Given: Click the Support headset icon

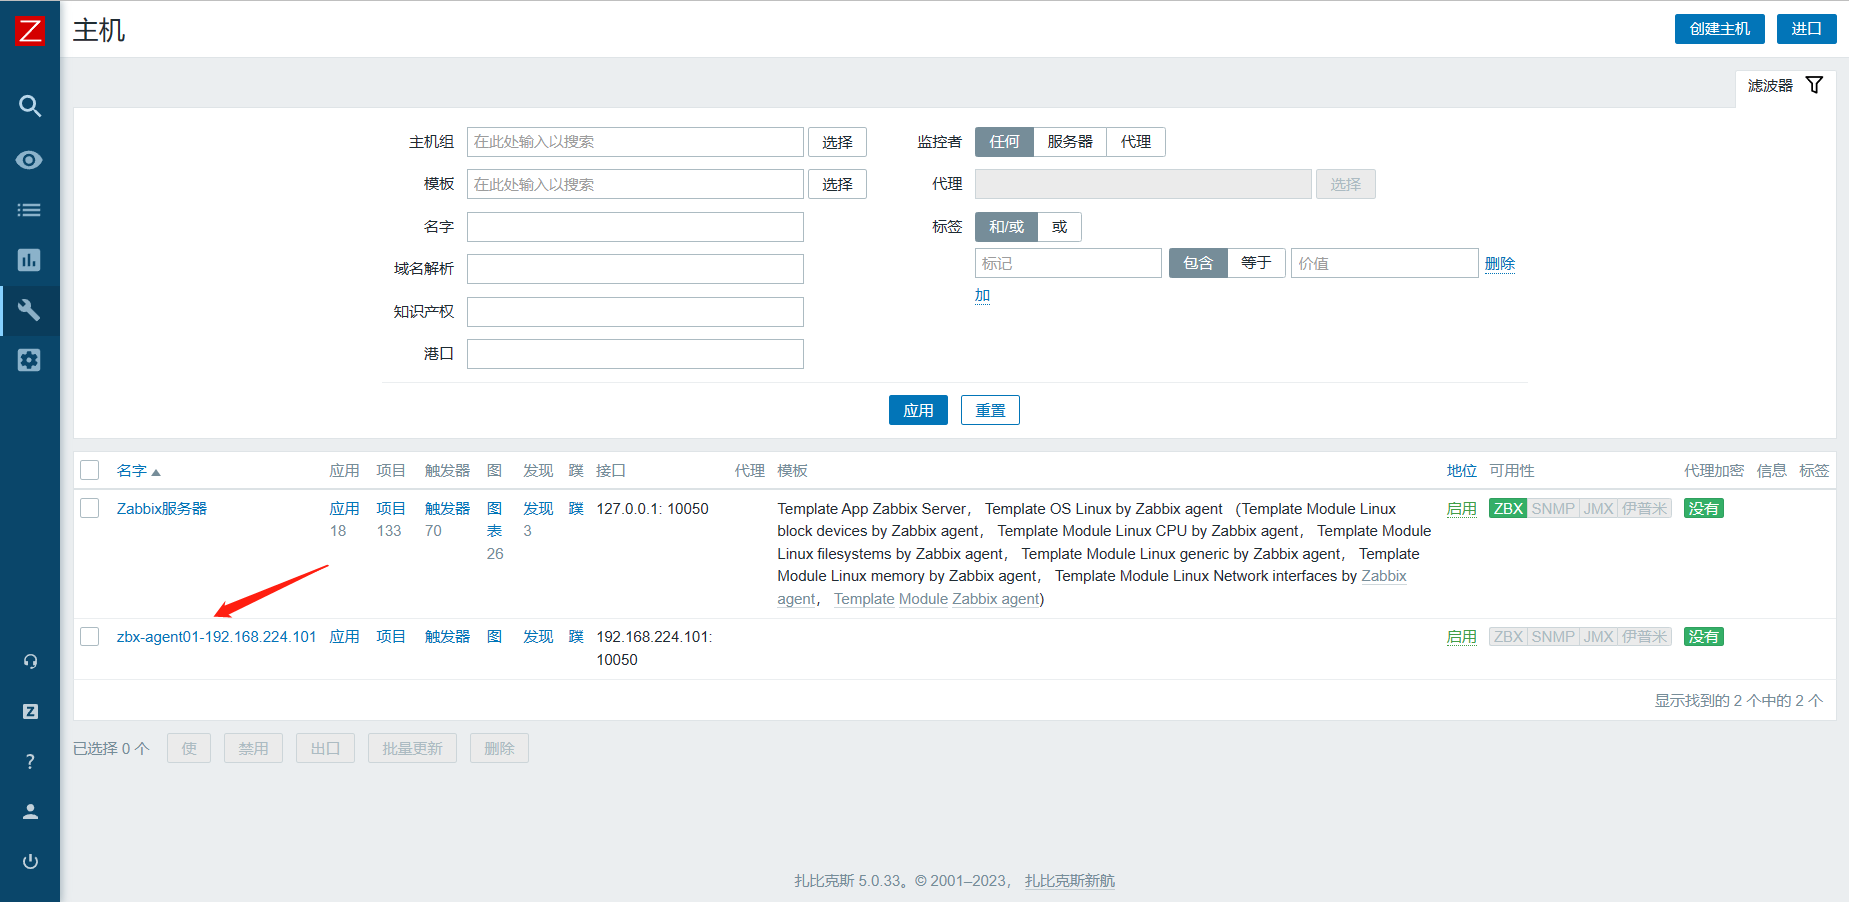Looking at the screenshot, I should [30, 661].
